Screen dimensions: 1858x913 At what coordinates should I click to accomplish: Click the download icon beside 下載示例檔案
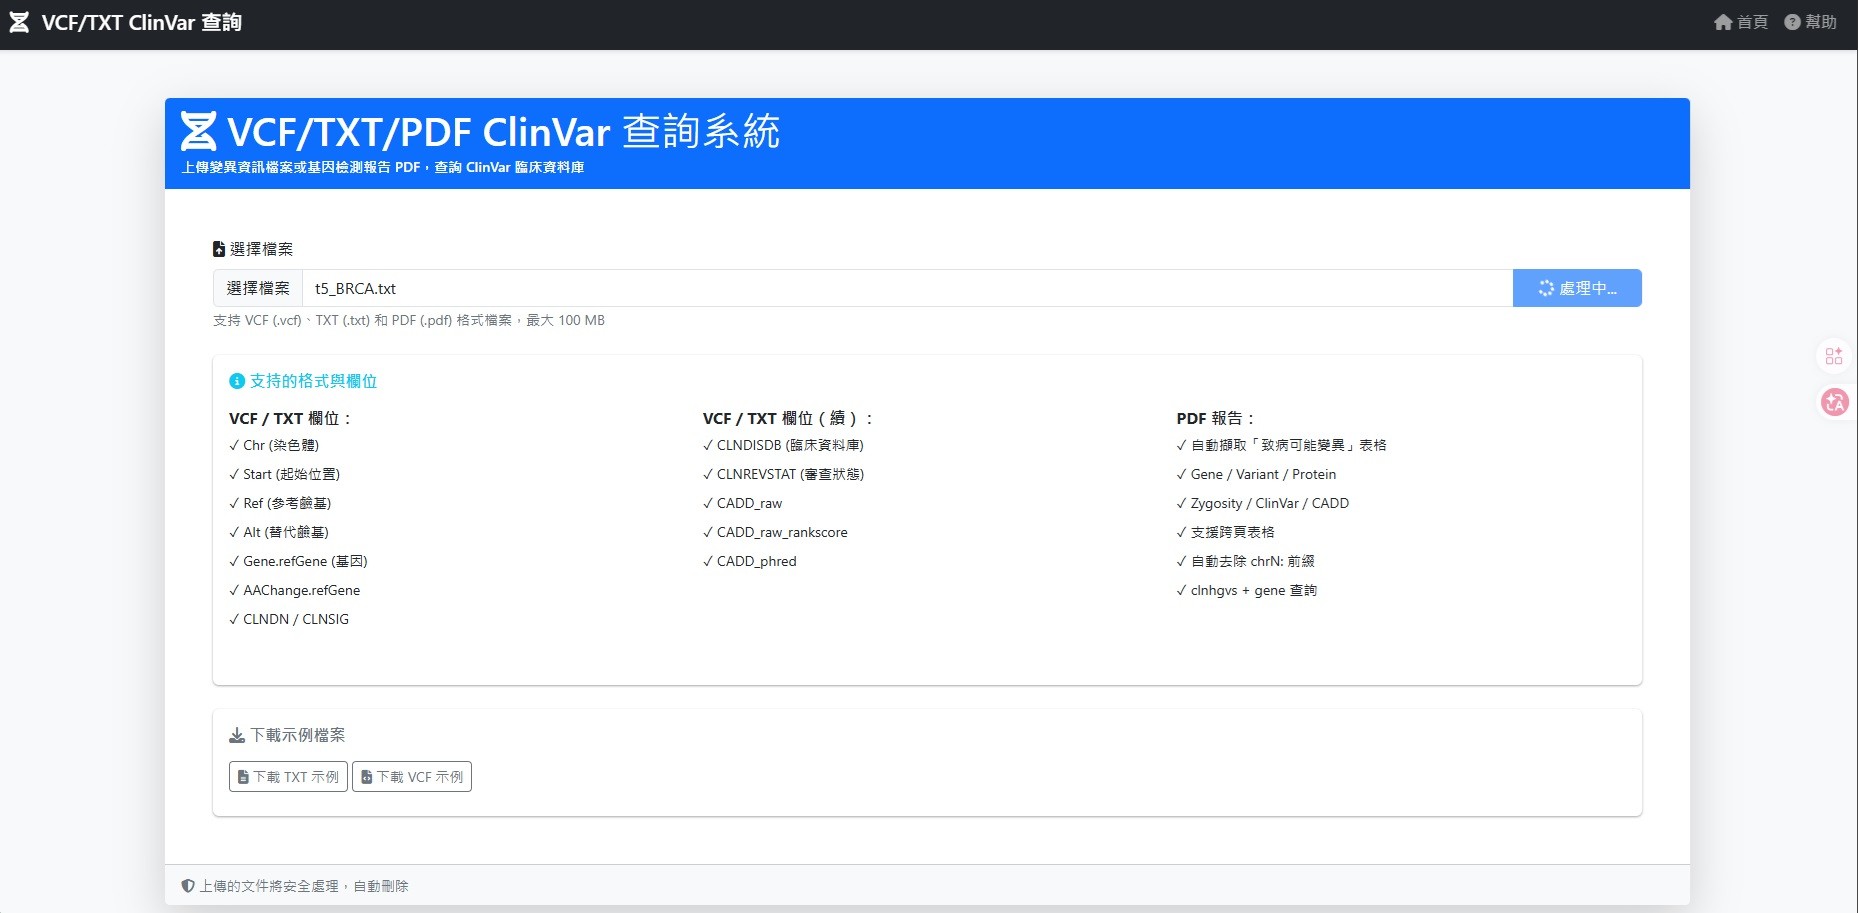click(237, 735)
